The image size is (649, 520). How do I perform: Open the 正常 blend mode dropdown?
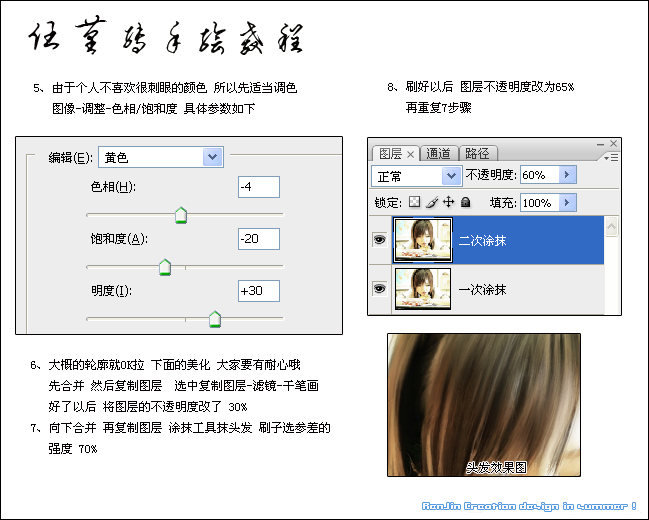(416, 176)
